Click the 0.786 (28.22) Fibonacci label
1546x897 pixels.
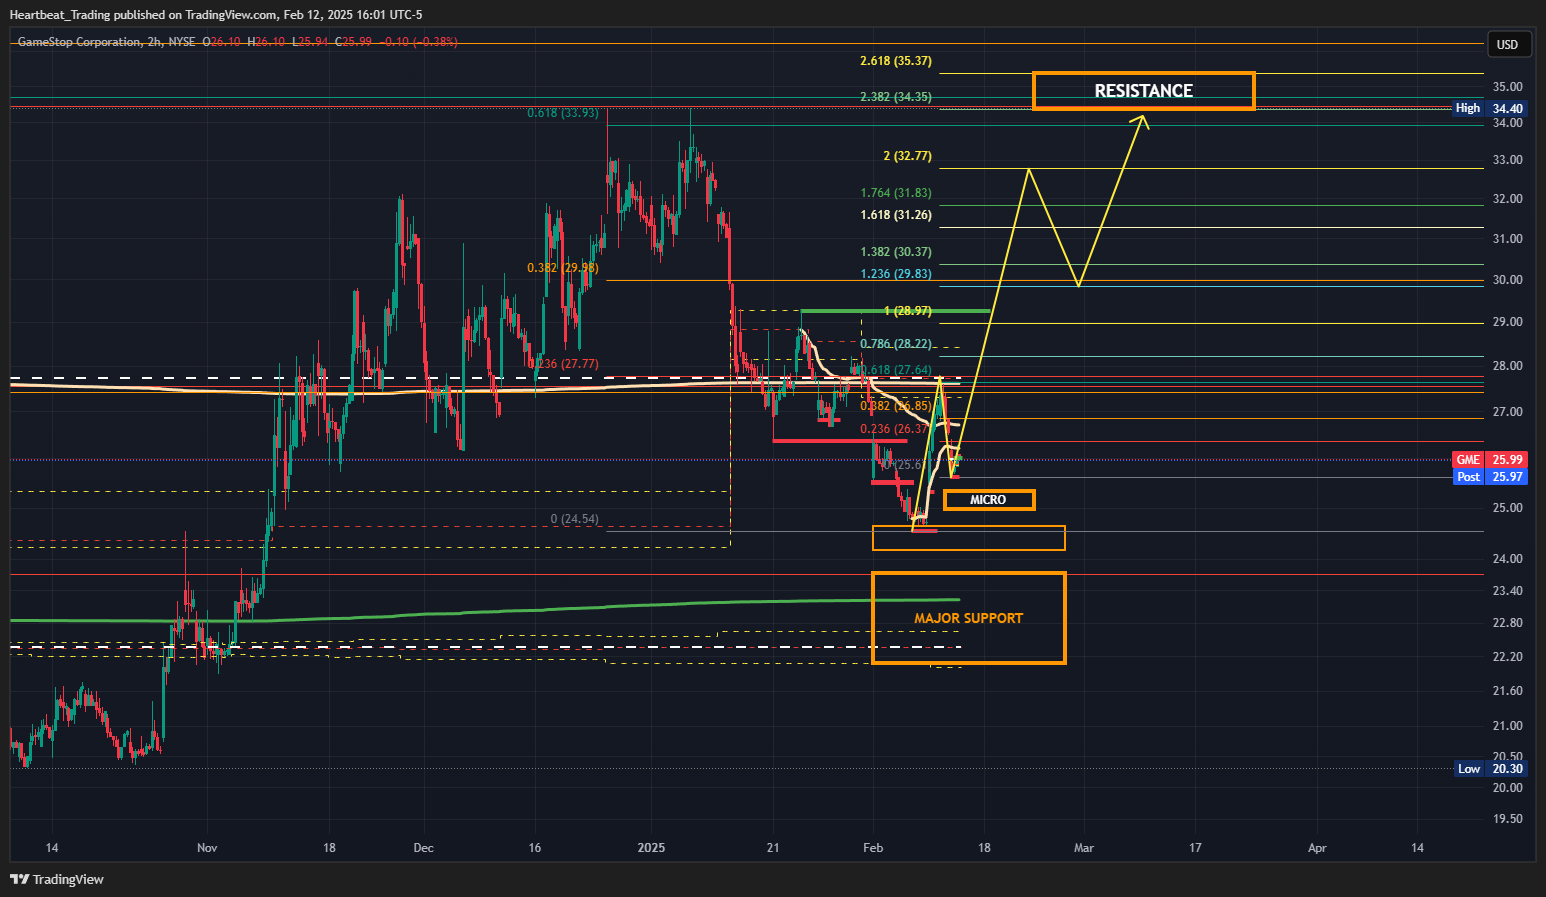pos(896,344)
